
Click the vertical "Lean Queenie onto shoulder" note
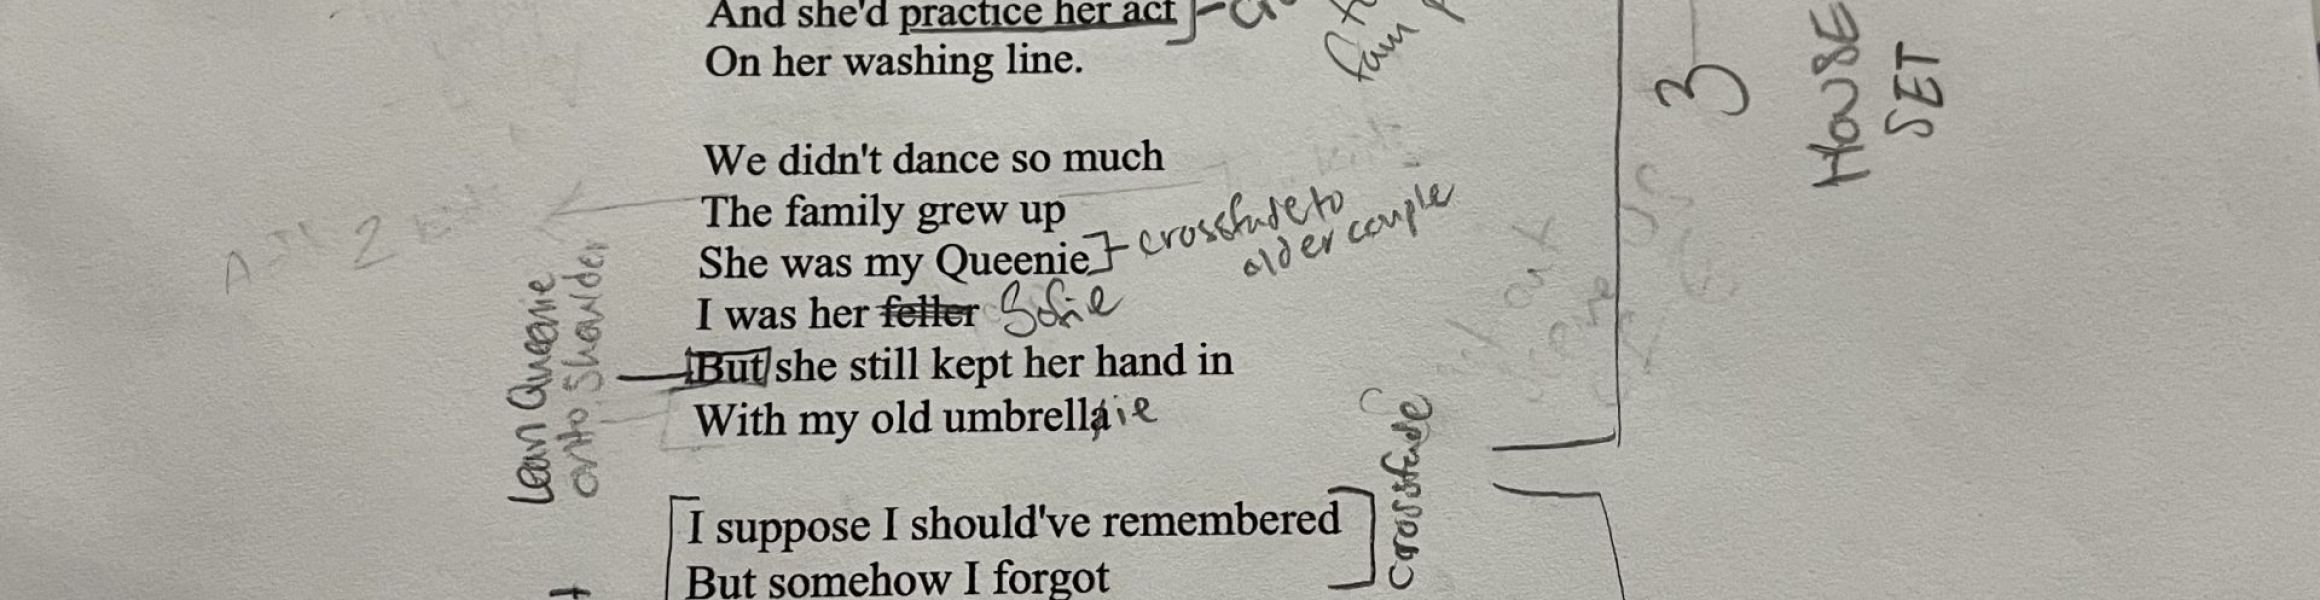558,372
